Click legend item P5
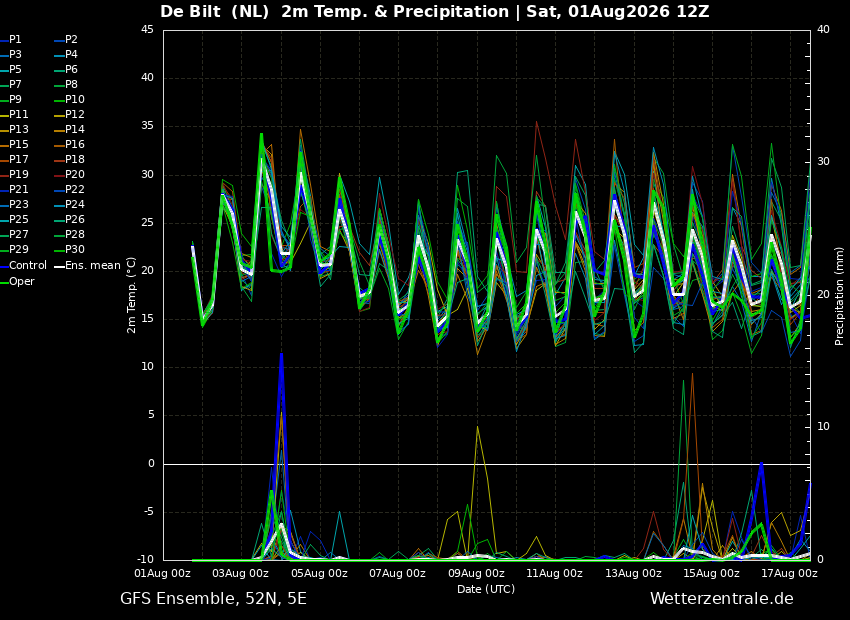This screenshot has width=850, height=620. [x=11, y=70]
